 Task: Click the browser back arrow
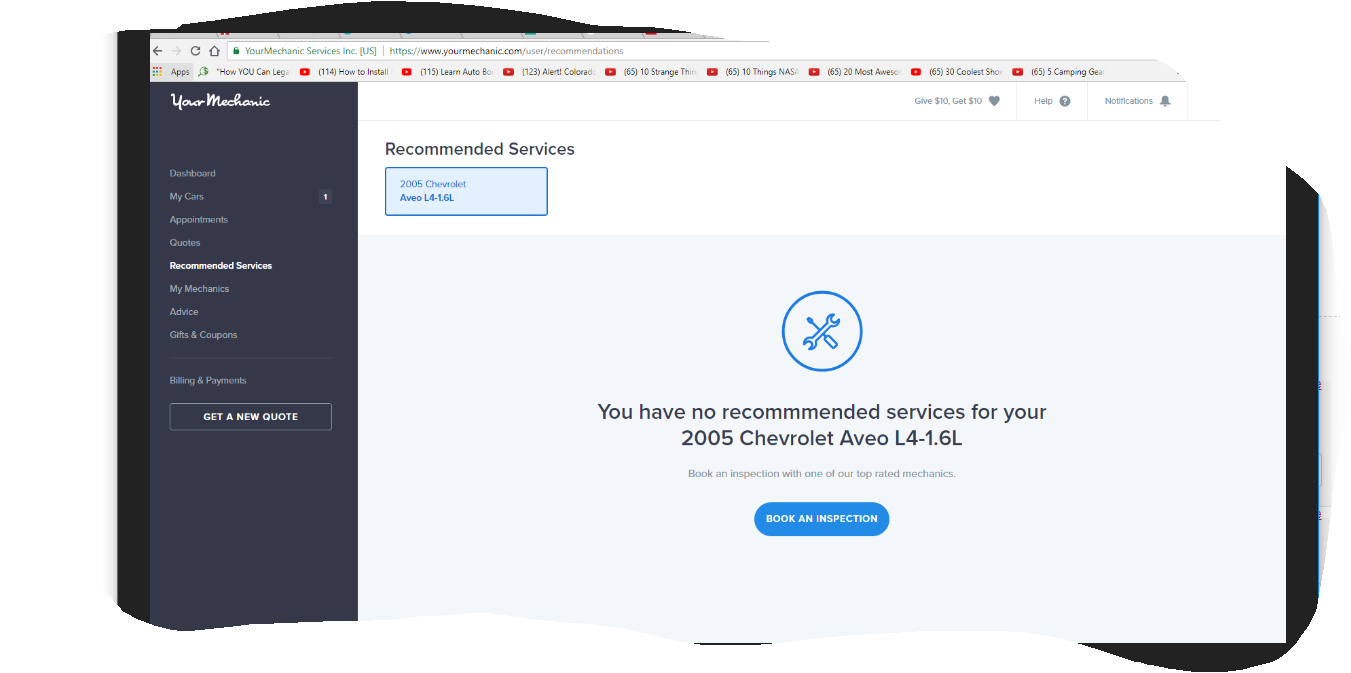pos(157,51)
